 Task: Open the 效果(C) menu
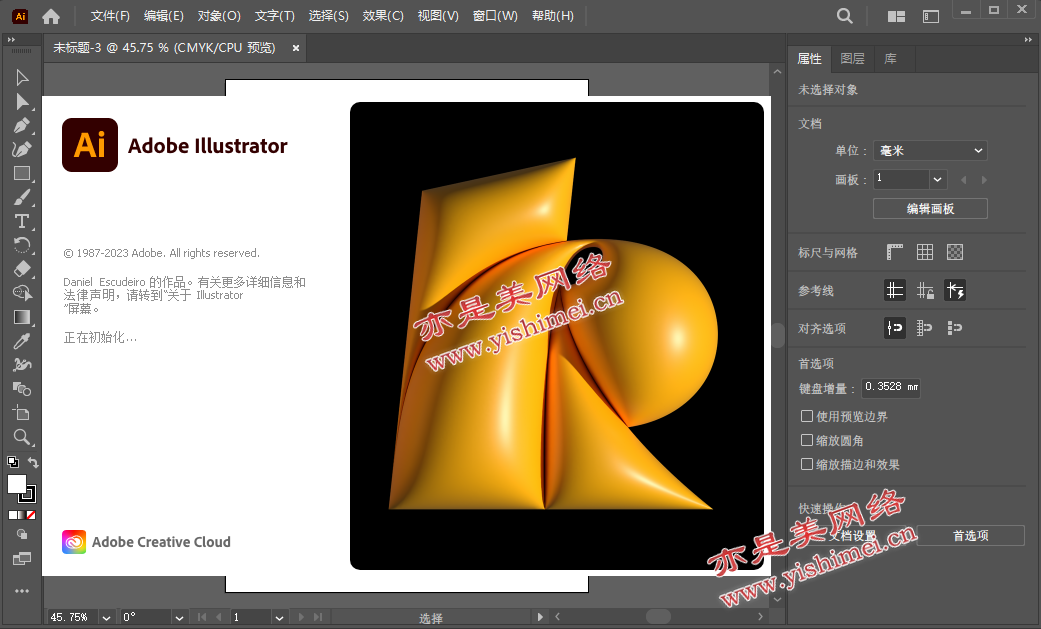[382, 16]
